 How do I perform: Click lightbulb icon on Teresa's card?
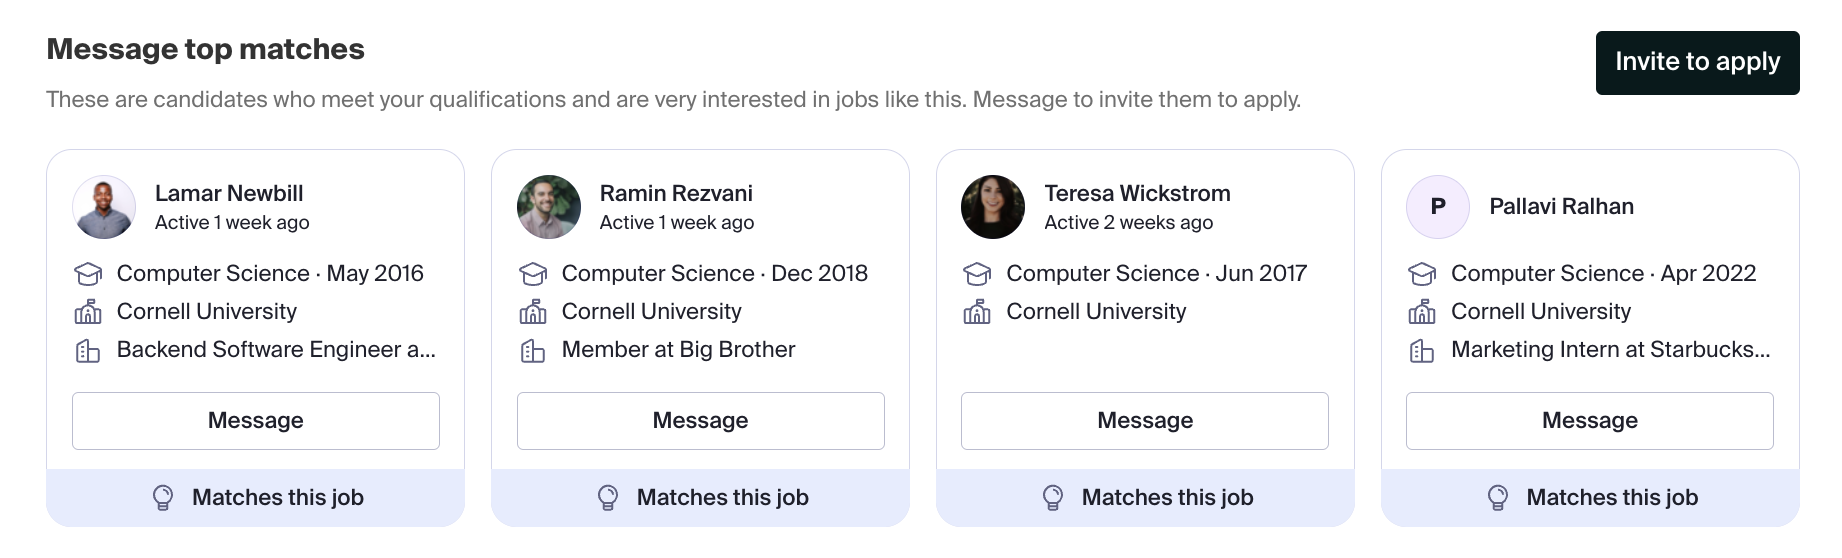(1053, 498)
